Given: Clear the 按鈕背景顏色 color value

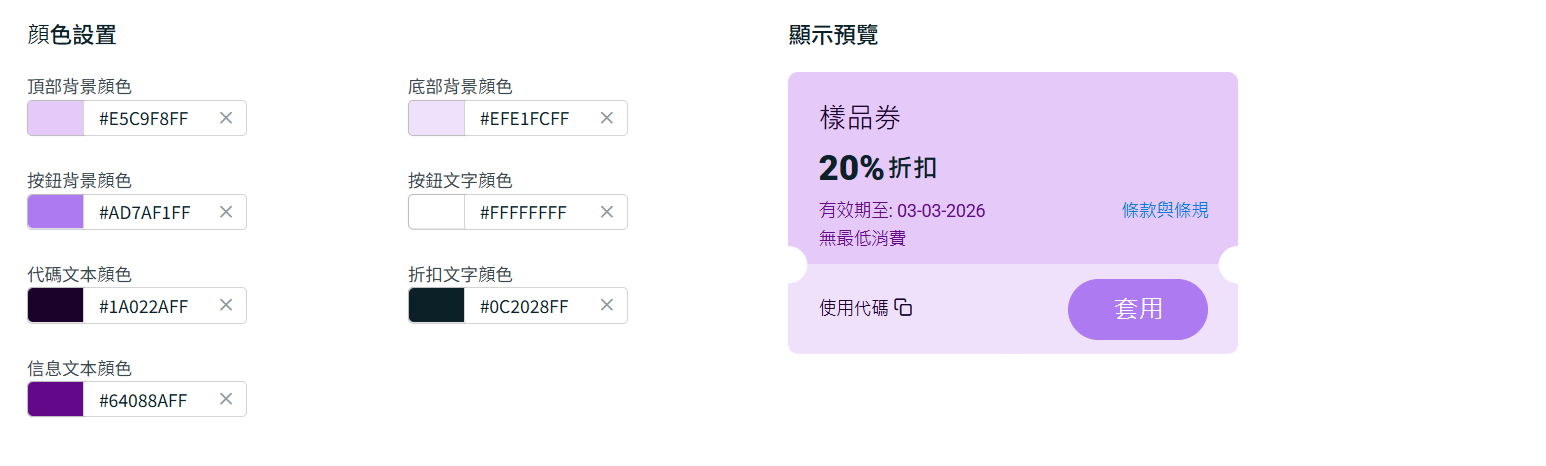Looking at the screenshot, I should coord(226,212).
